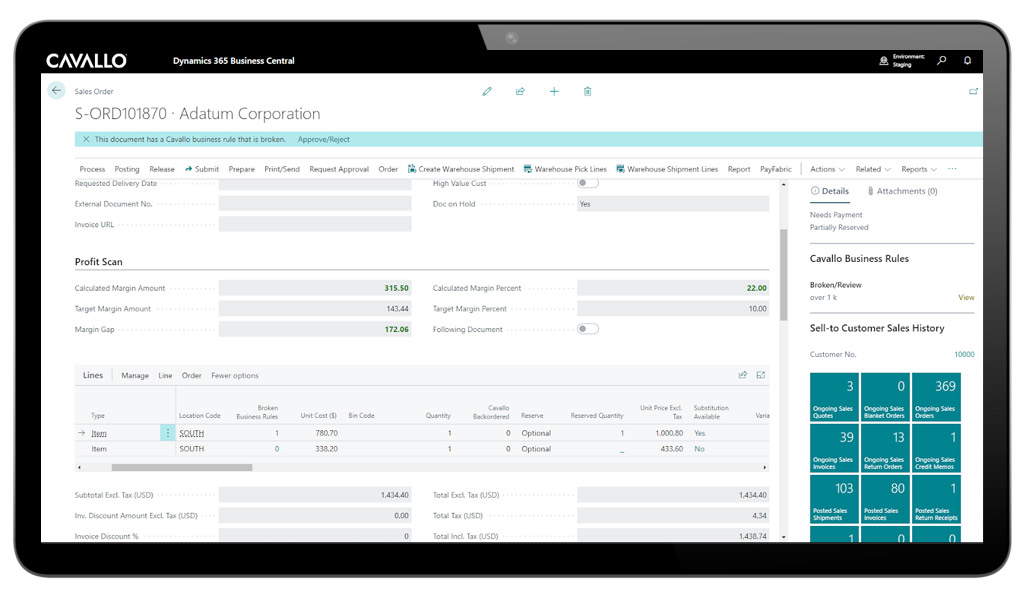Open row options for first Item line

pyautogui.click(x=167, y=433)
